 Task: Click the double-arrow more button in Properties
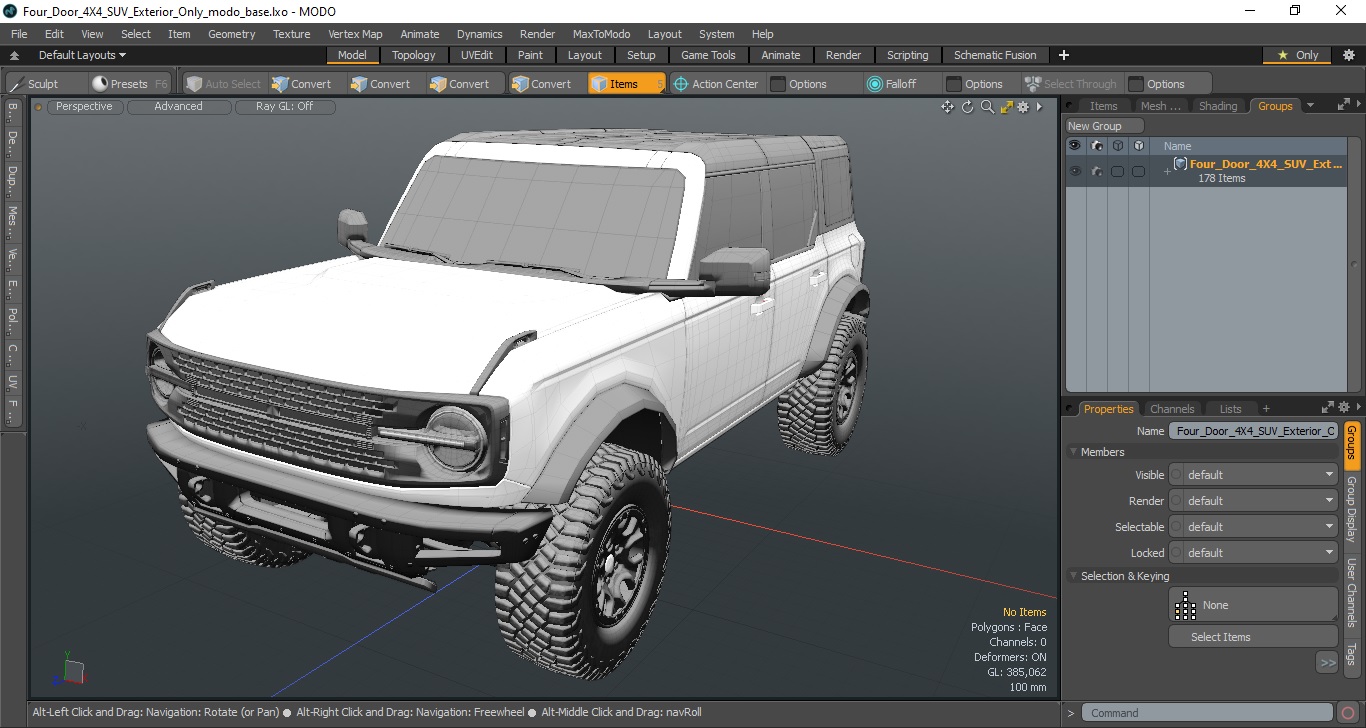click(1327, 662)
